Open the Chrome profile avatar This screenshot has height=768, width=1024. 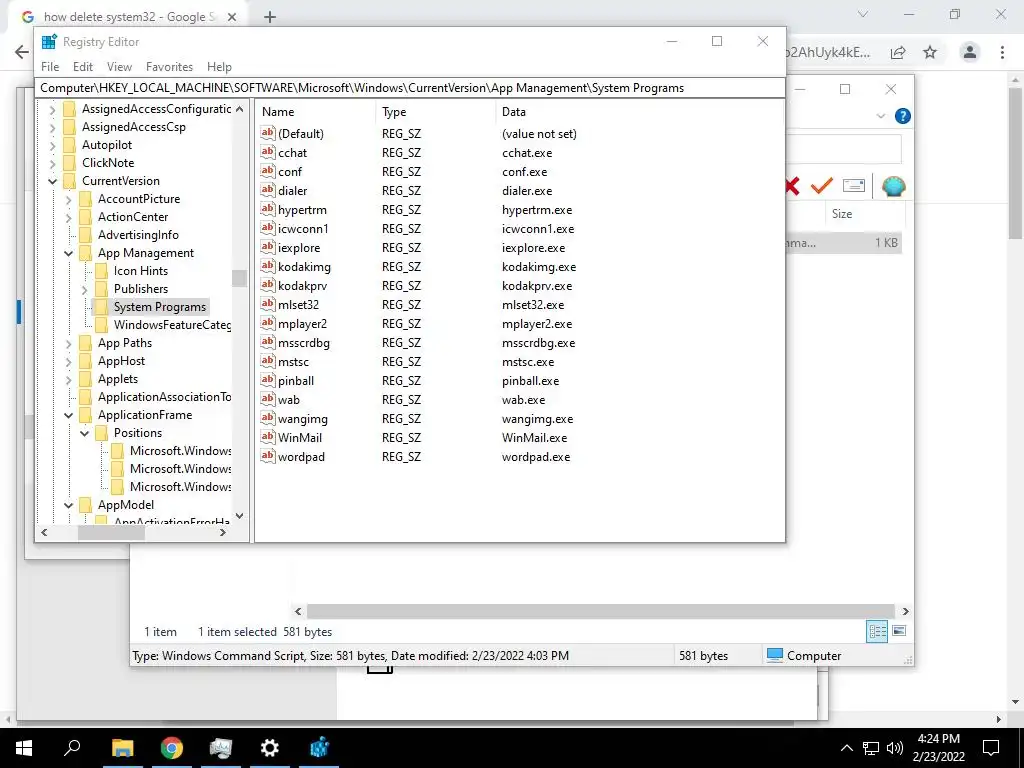(x=970, y=52)
